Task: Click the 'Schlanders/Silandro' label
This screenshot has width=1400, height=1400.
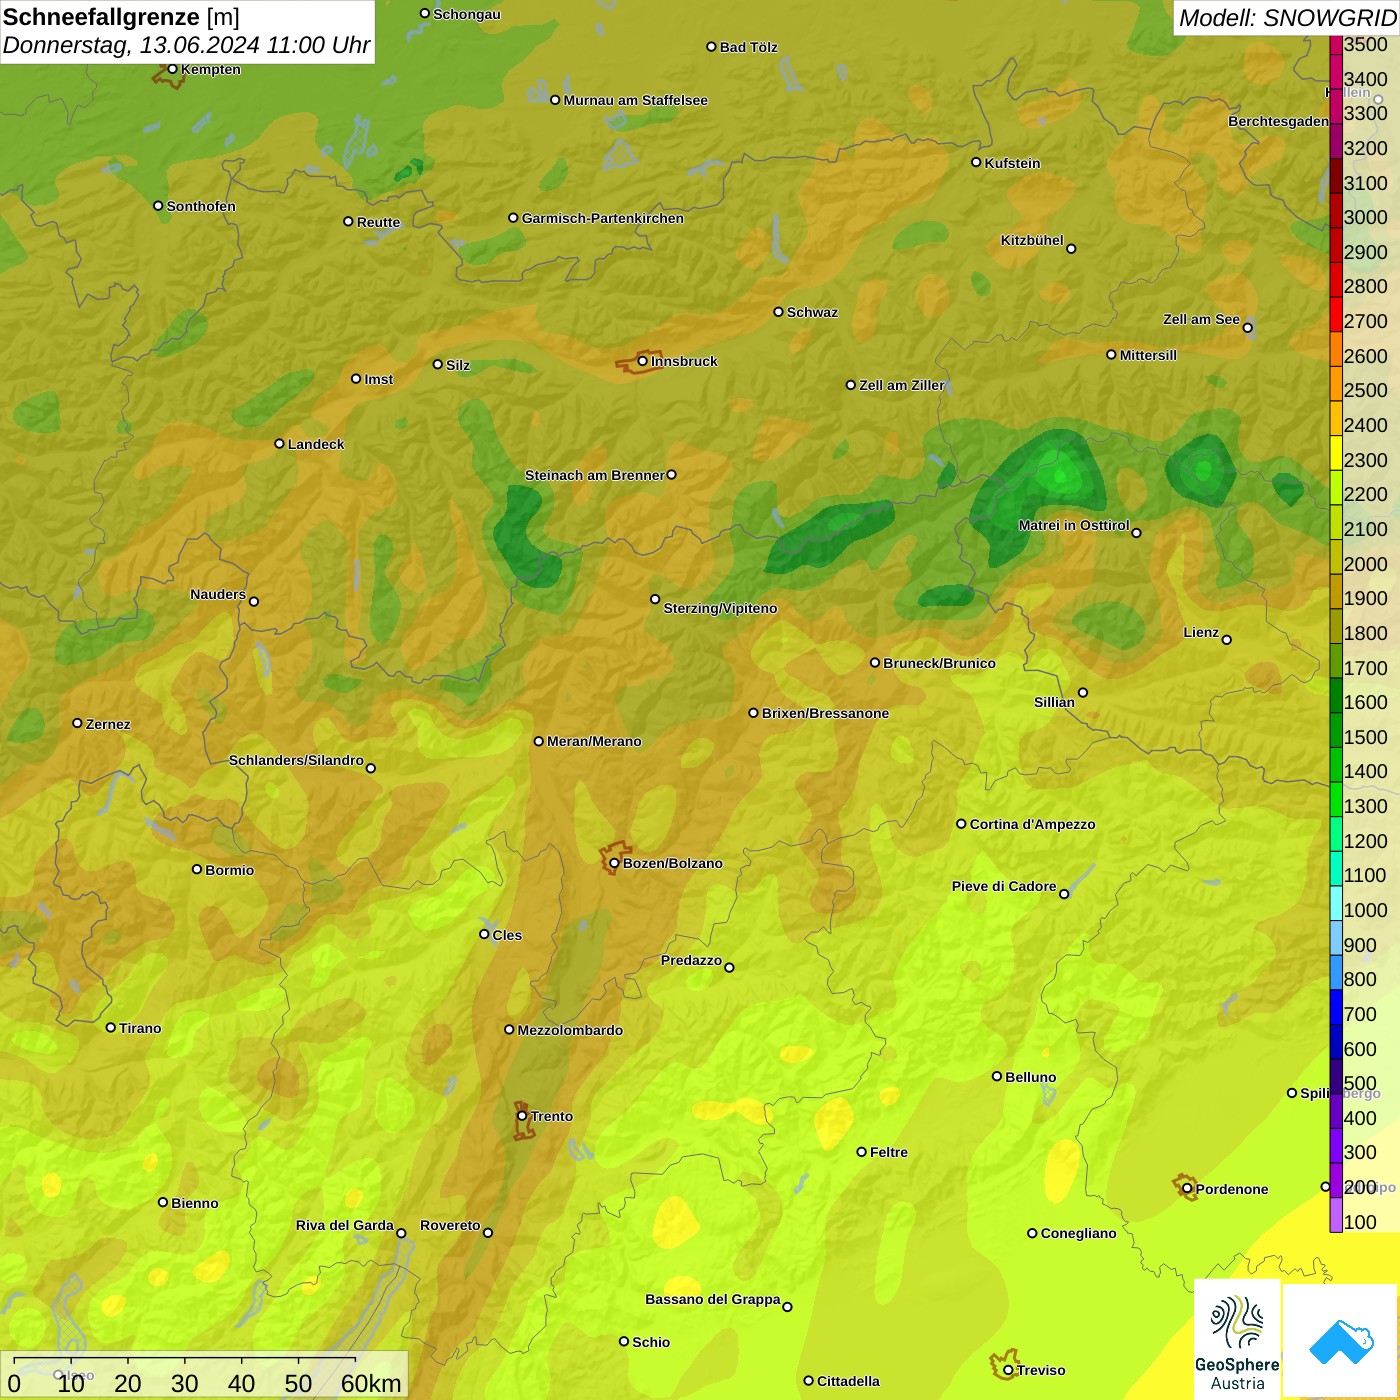Action: pyautogui.click(x=296, y=760)
